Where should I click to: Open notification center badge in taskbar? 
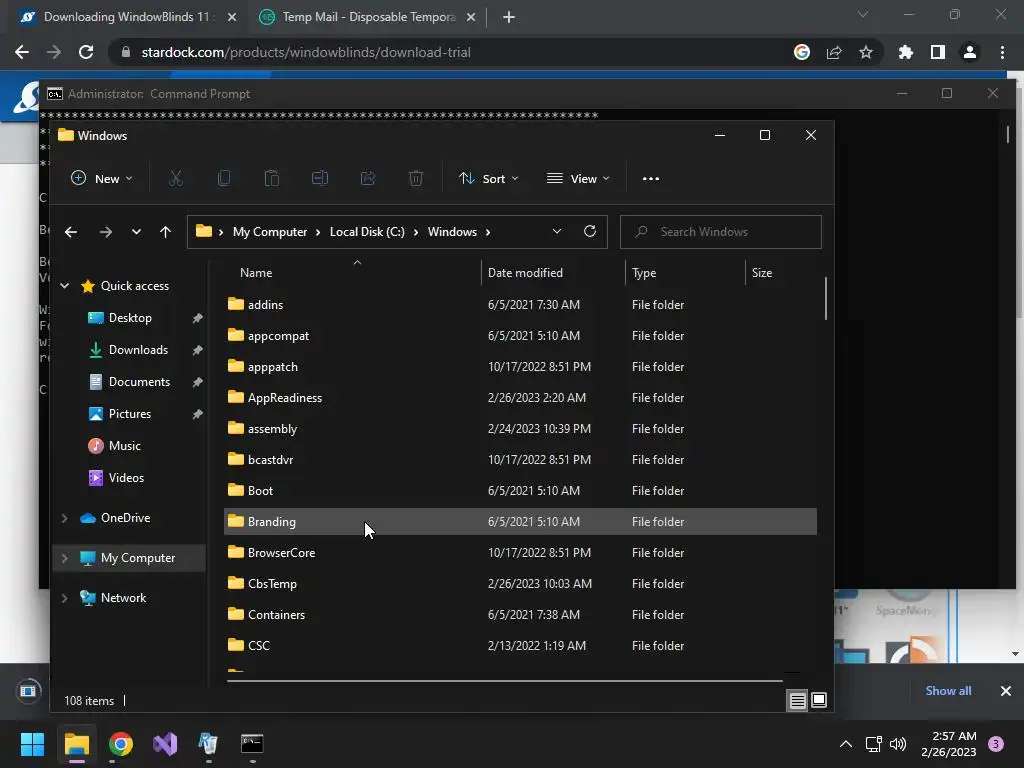[996, 744]
